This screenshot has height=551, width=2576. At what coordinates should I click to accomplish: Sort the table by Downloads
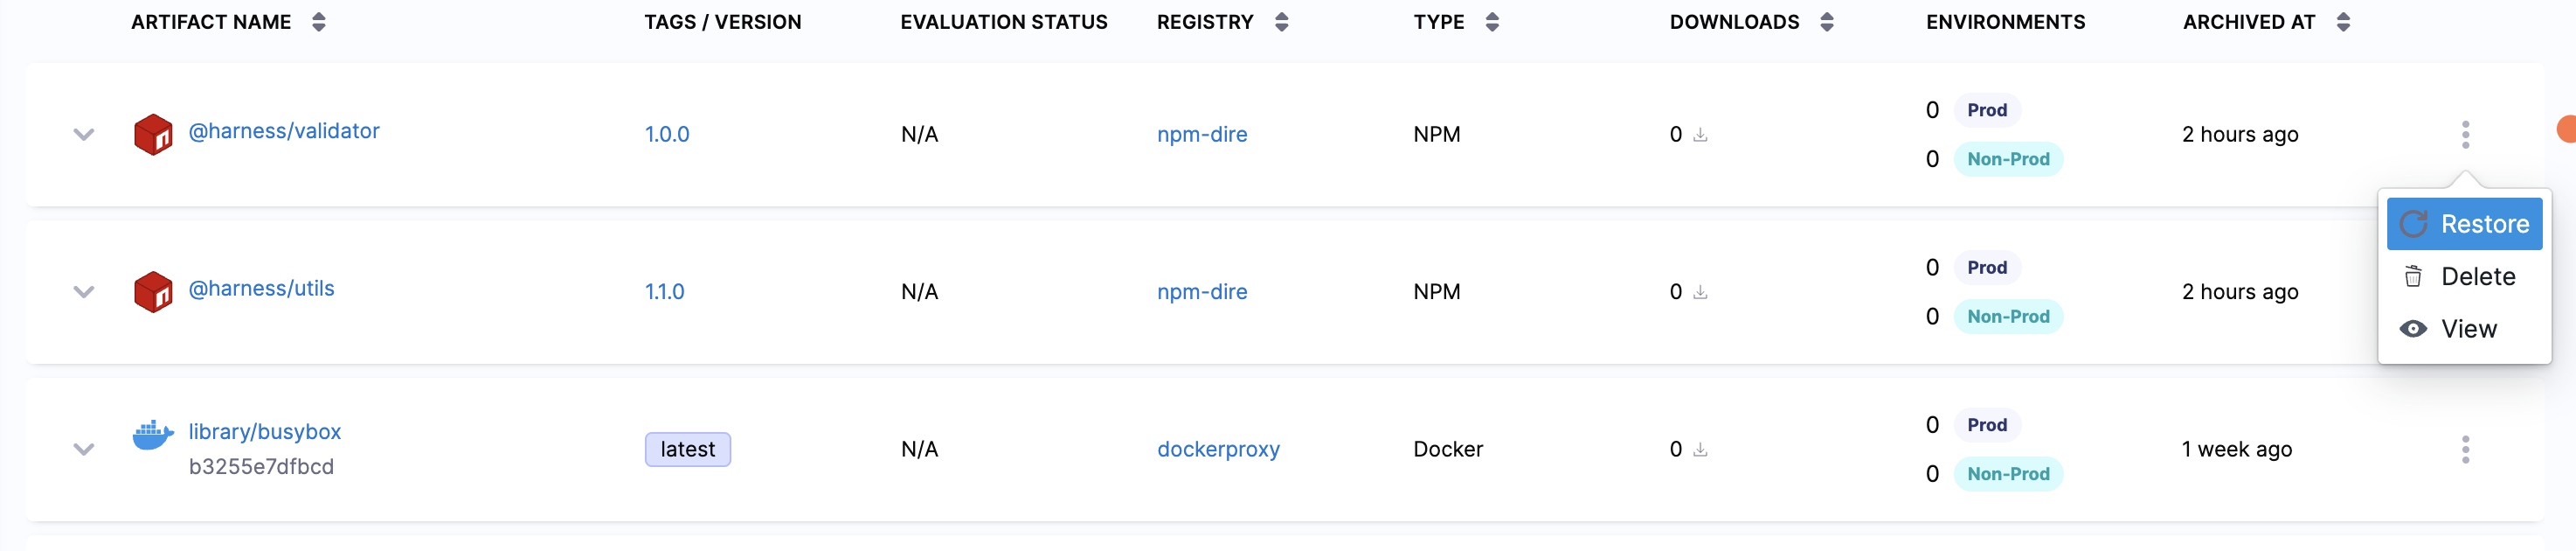[x=1827, y=22]
